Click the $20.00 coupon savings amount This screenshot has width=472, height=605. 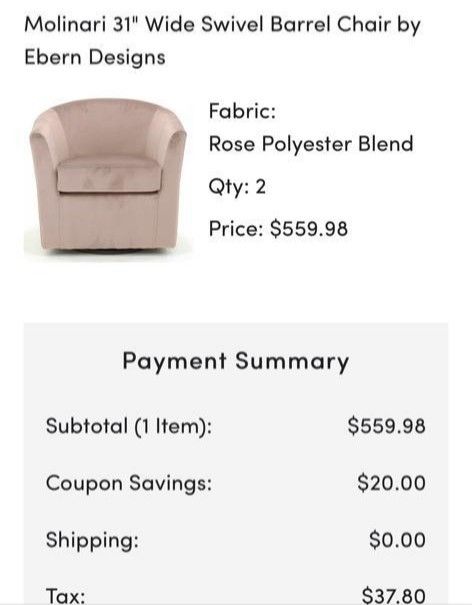click(x=392, y=483)
